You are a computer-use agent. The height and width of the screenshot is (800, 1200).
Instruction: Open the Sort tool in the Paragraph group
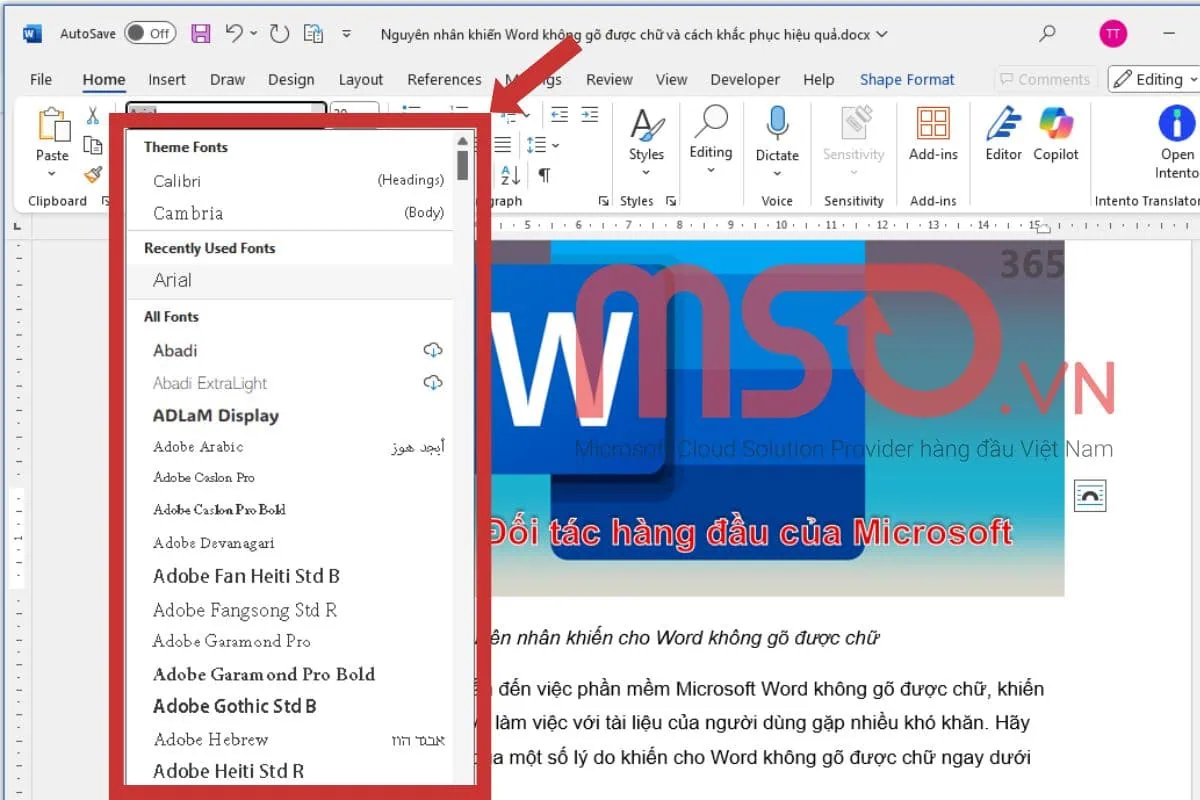[510, 176]
